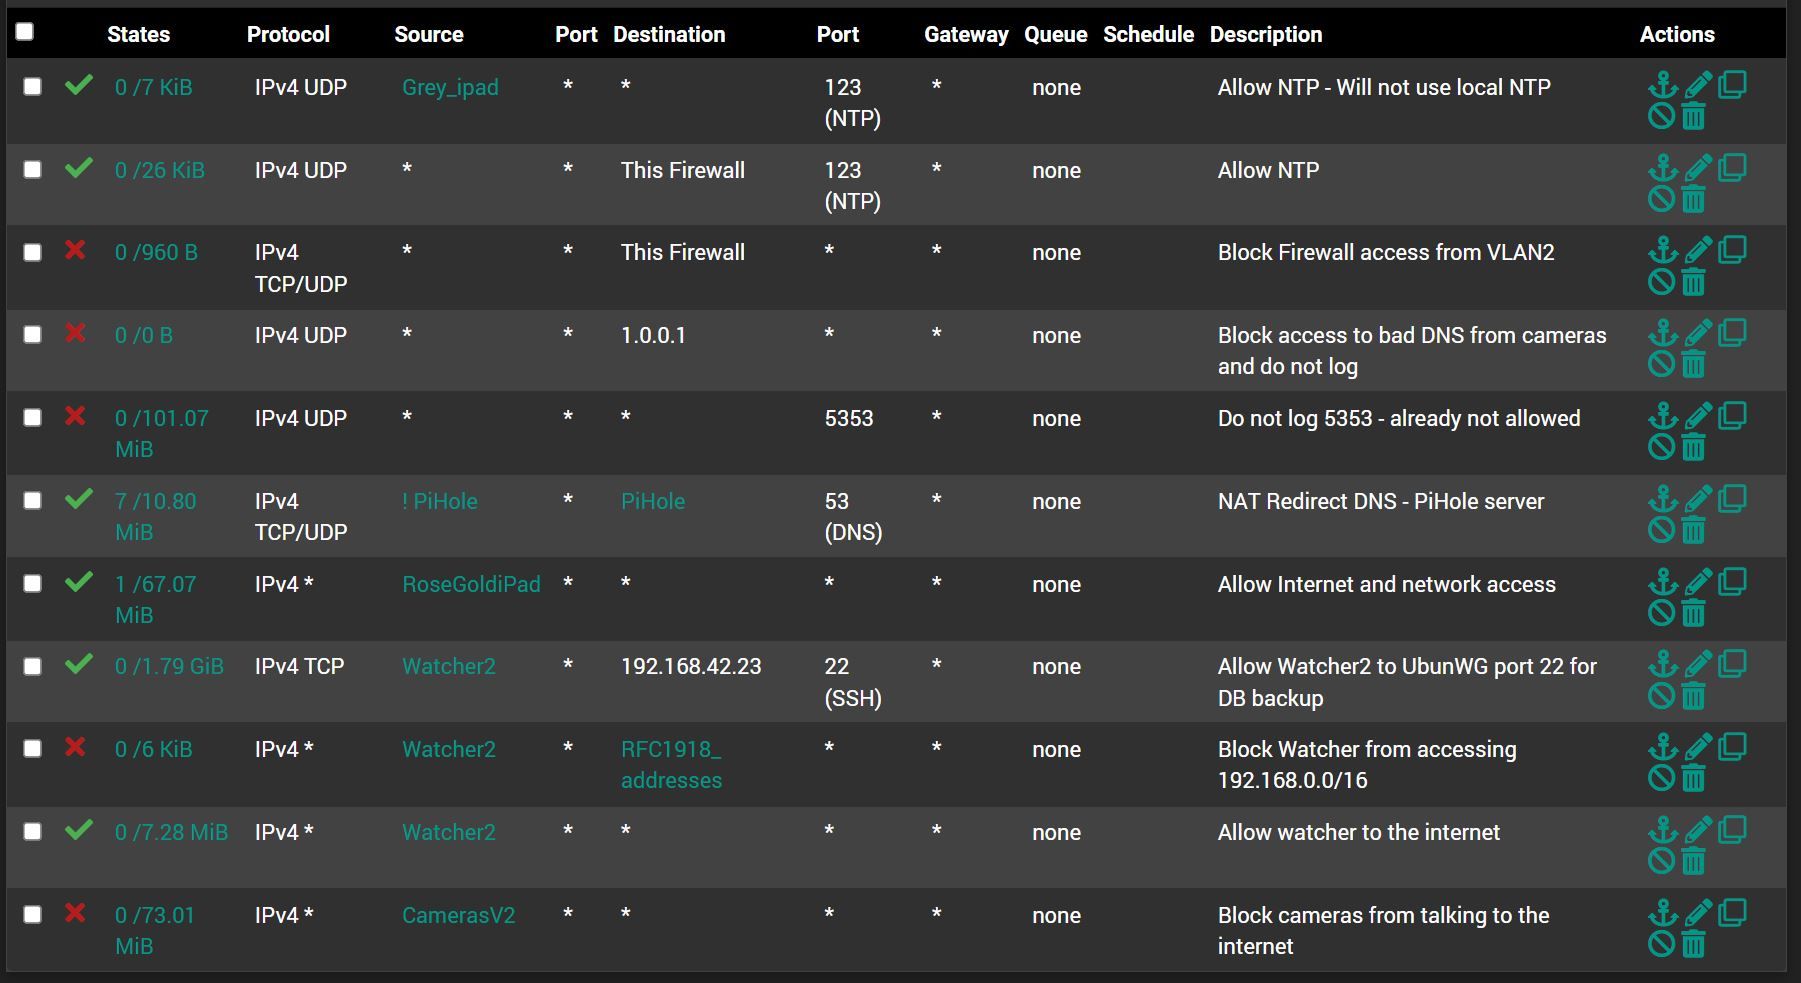Viewport: 1801px width, 983px height.
Task: Disable the Watcher2 SSH DB backup rule
Action: [x=1661, y=696]
